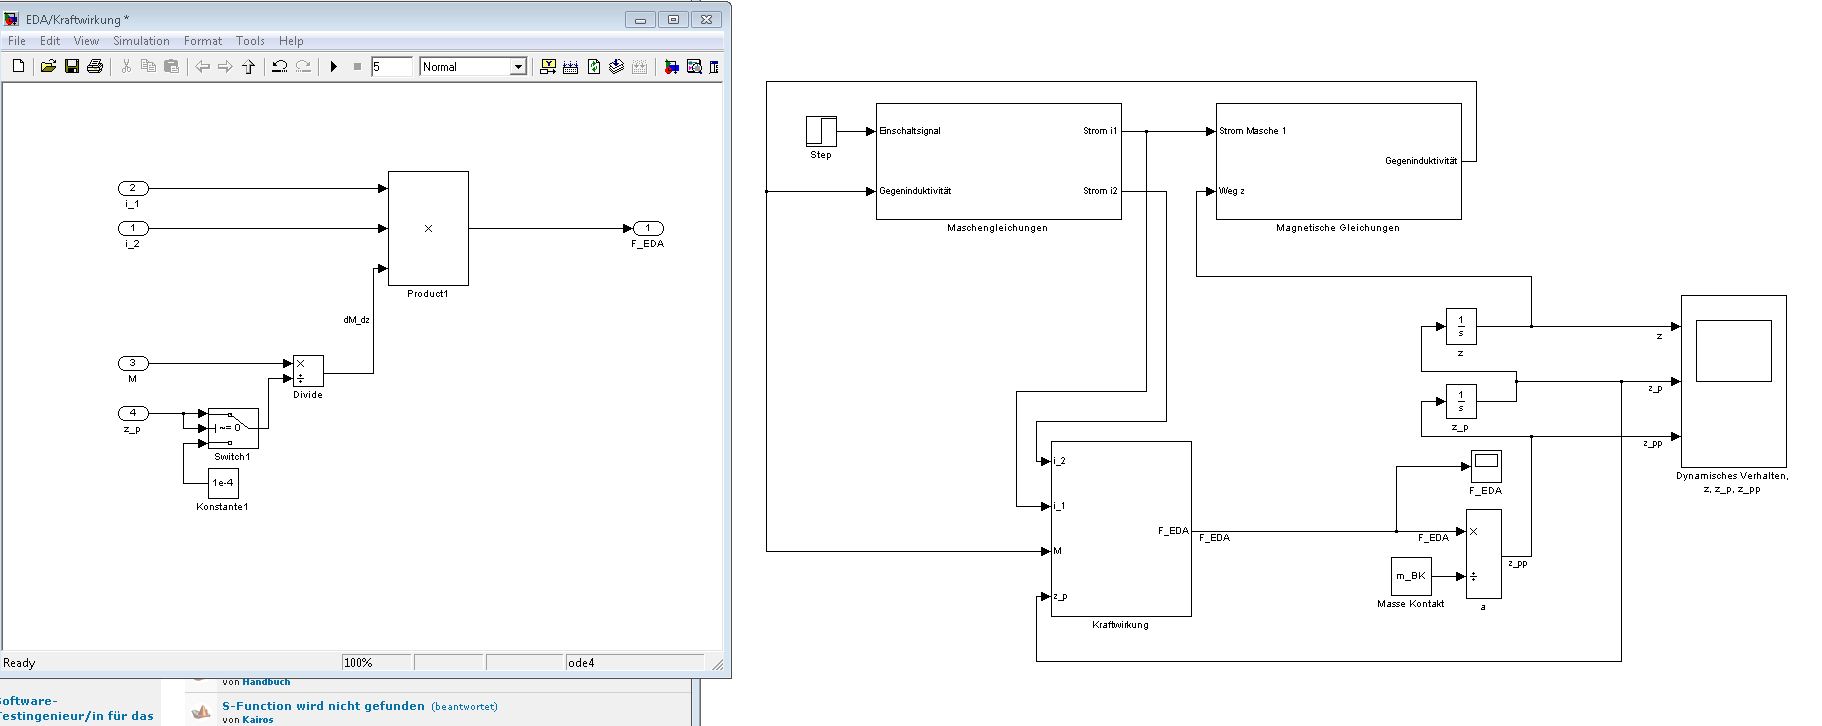Start the simulation with the play button
This screenshot has width=1822, height=726.
pyautogui.click(x=333, y=67)
